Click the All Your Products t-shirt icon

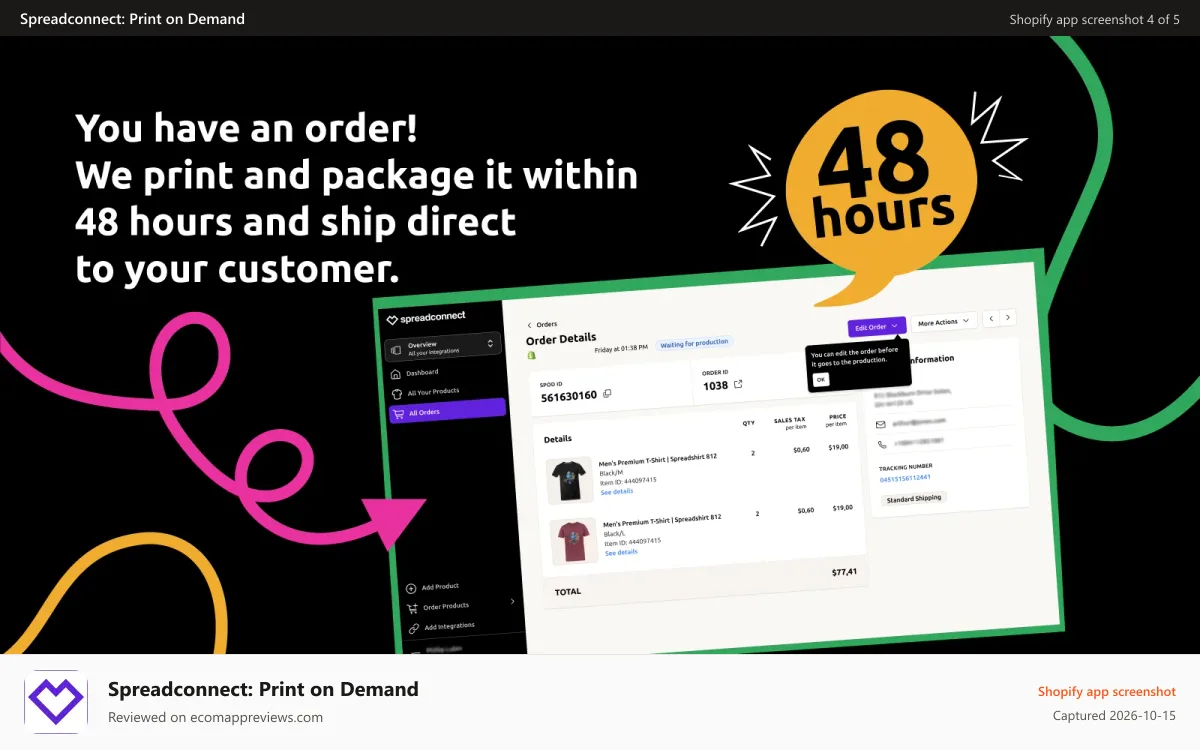[397, 393]
